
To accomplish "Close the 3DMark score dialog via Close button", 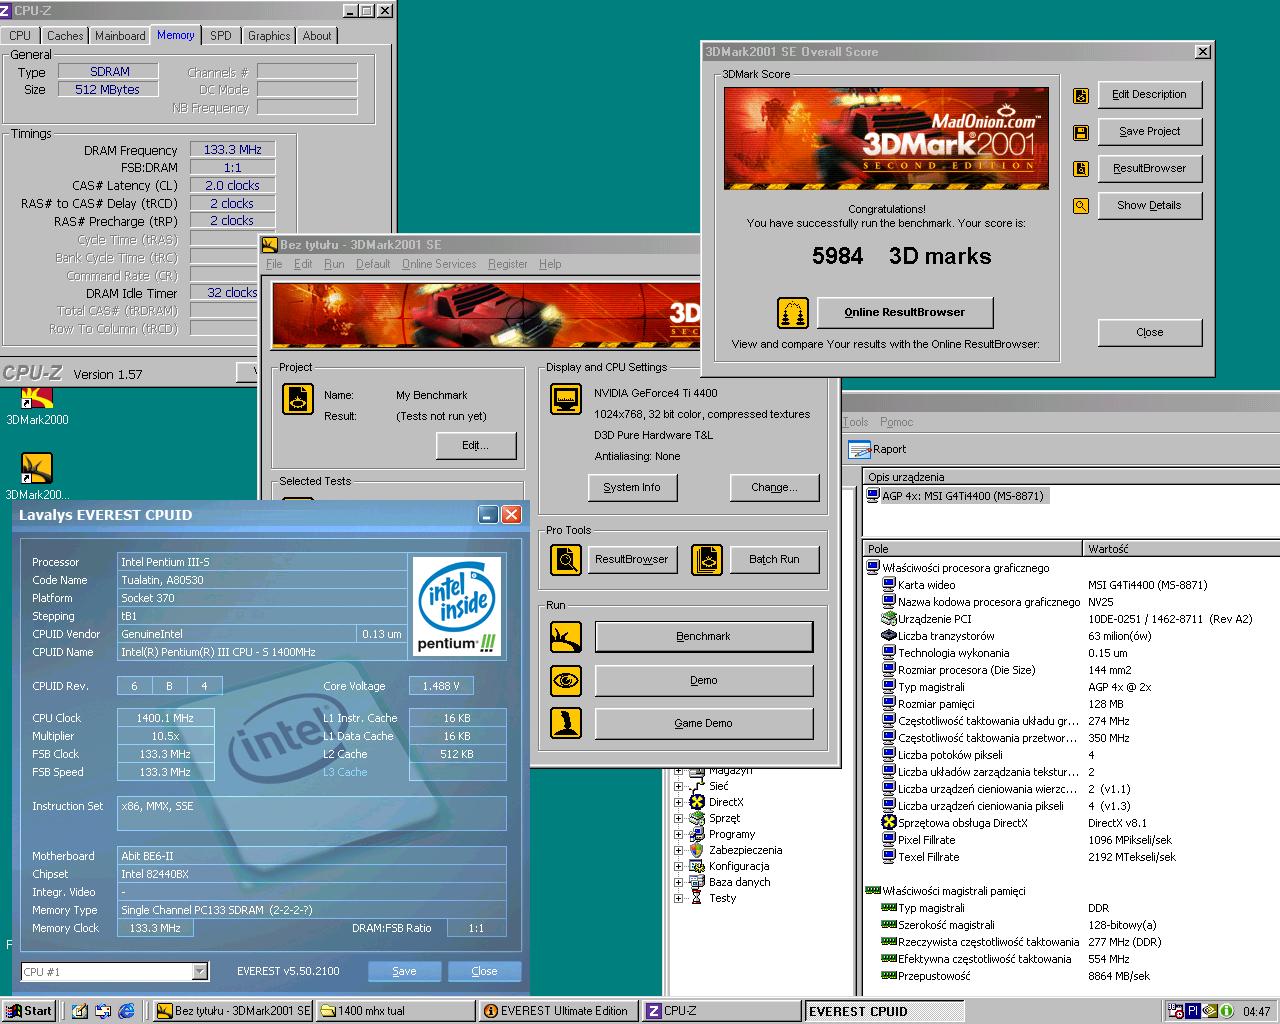I will coord(1149,333).
